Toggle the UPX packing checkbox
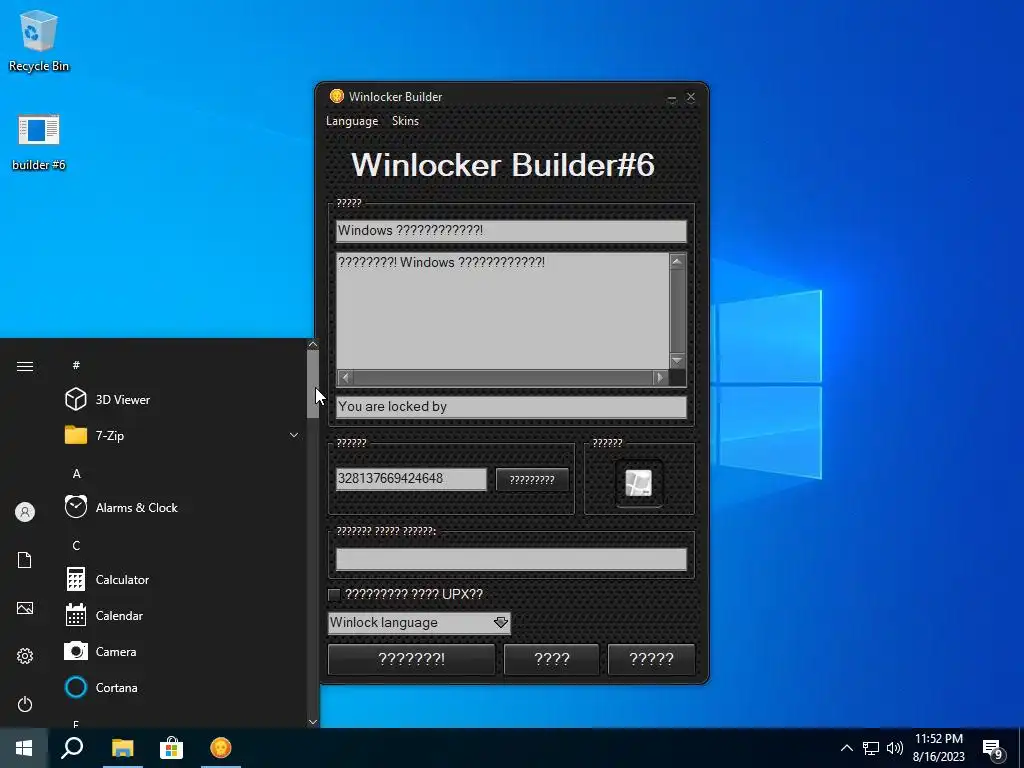1024x768 pixels. [x=334, y=594]
